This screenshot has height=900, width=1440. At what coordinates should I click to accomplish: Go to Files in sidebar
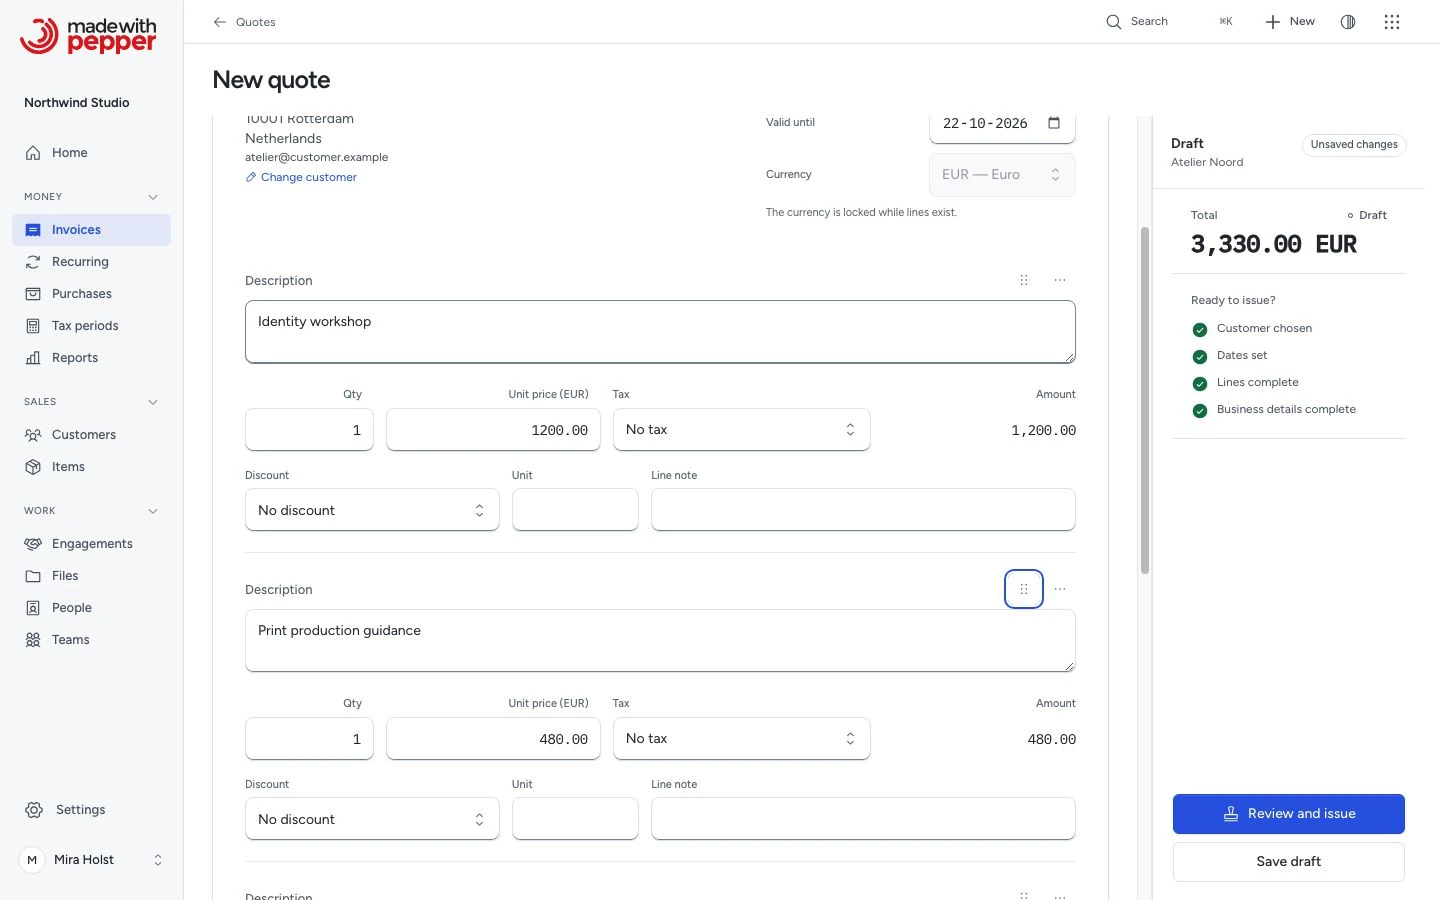click(92, 576)
